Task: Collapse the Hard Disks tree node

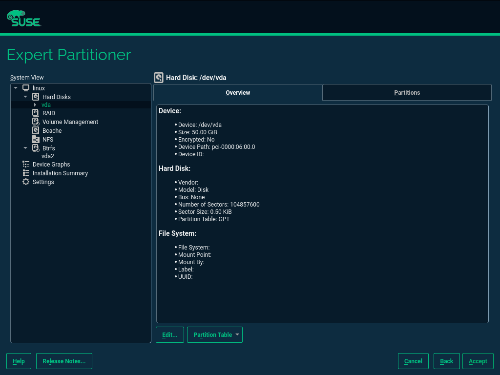Action: click(25, 97)
